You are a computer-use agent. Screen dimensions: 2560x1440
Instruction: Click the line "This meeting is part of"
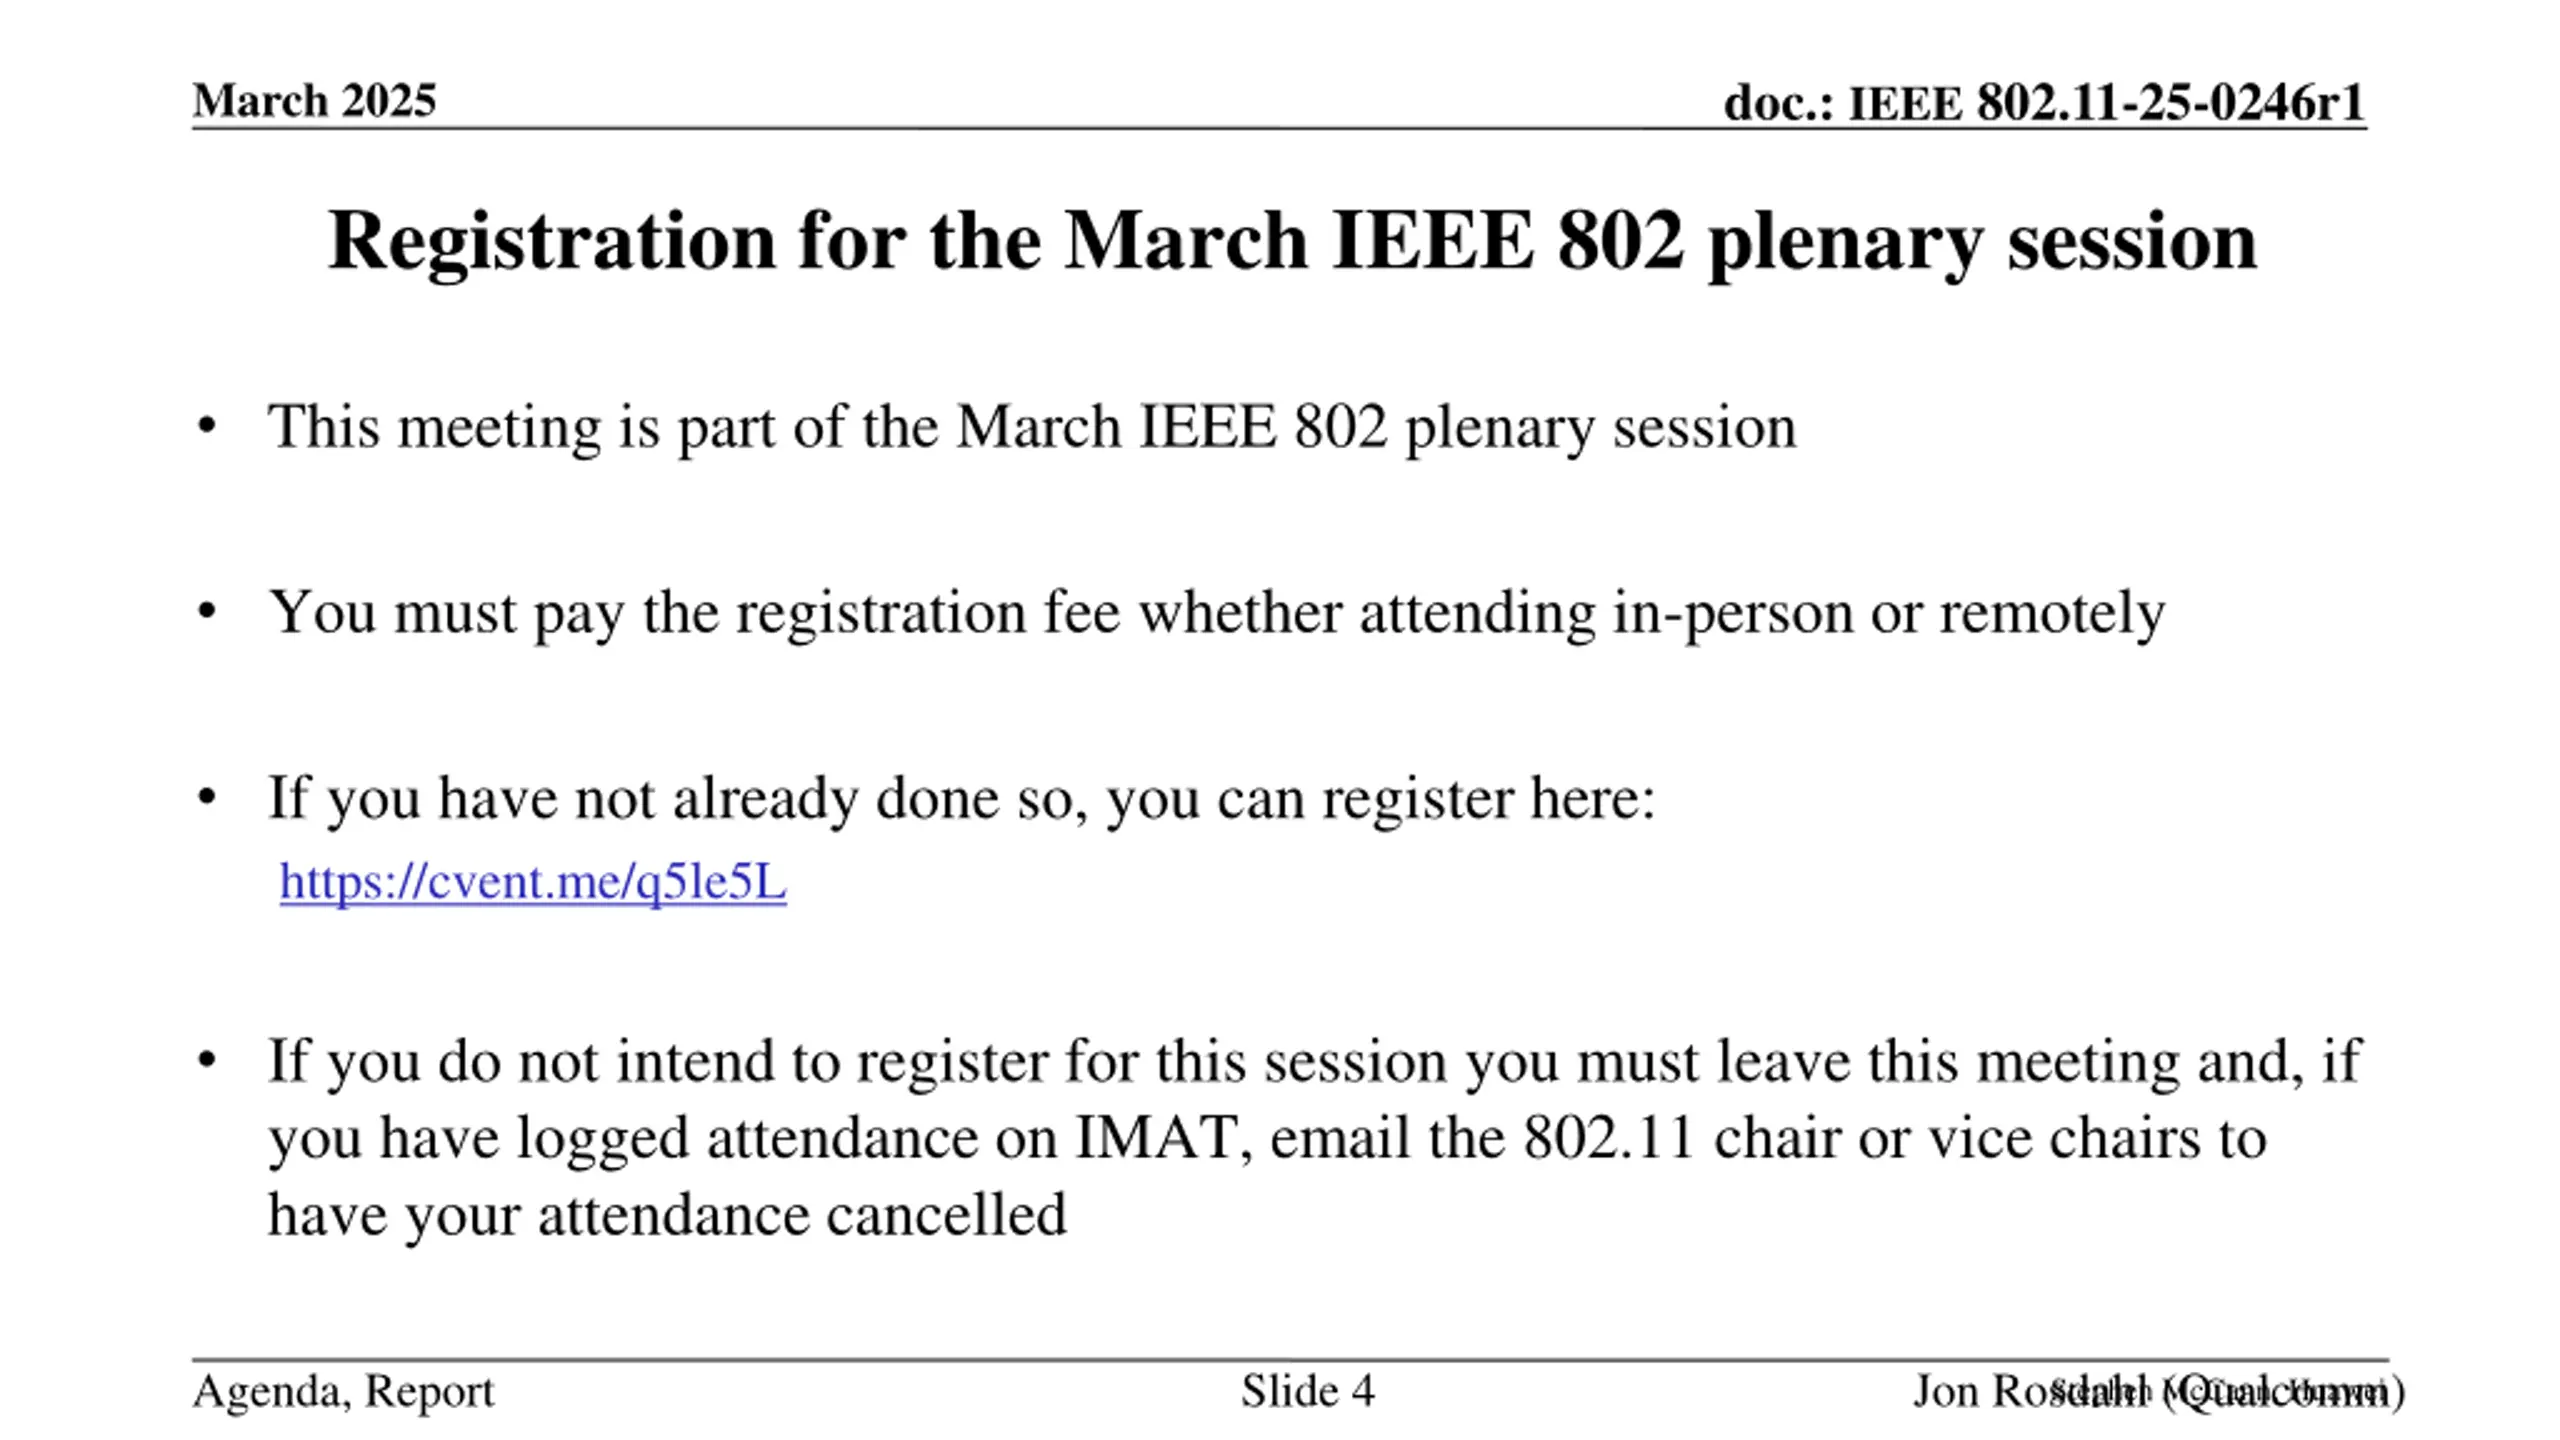1031,427
